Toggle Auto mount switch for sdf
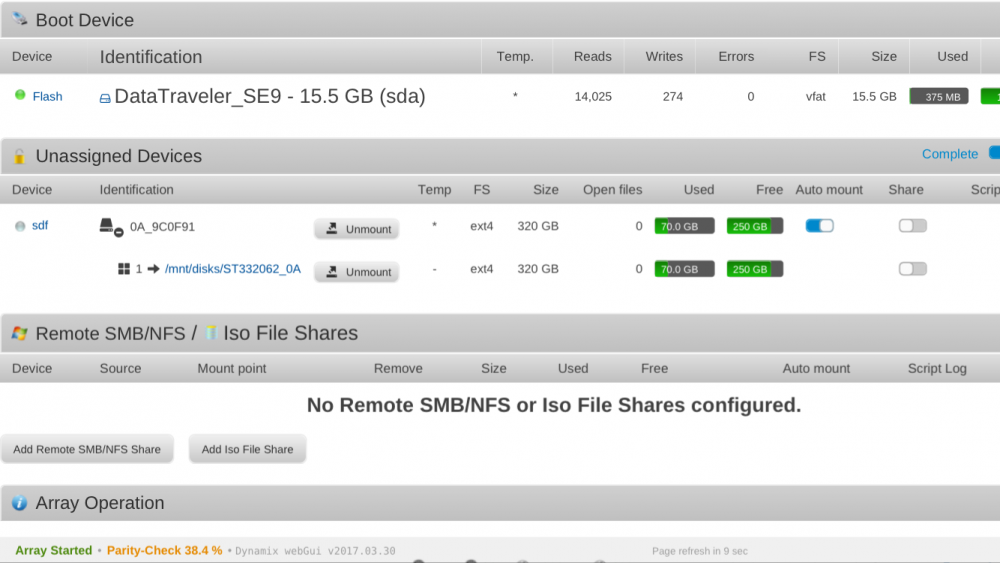 tap(820, 226)
